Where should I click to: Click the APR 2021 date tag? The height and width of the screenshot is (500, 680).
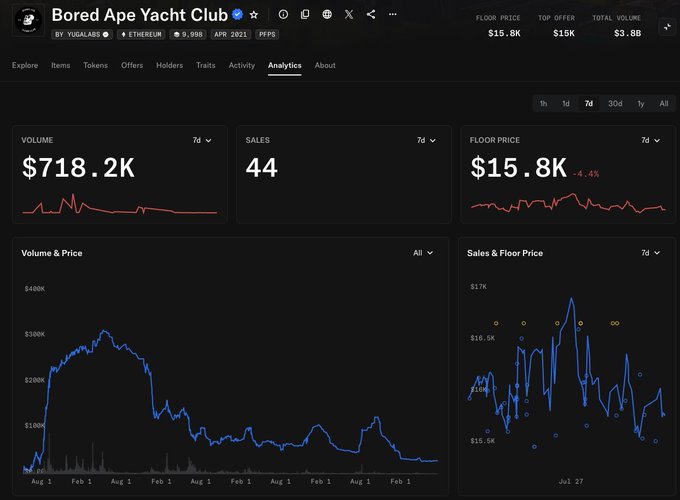coord(231,34)
